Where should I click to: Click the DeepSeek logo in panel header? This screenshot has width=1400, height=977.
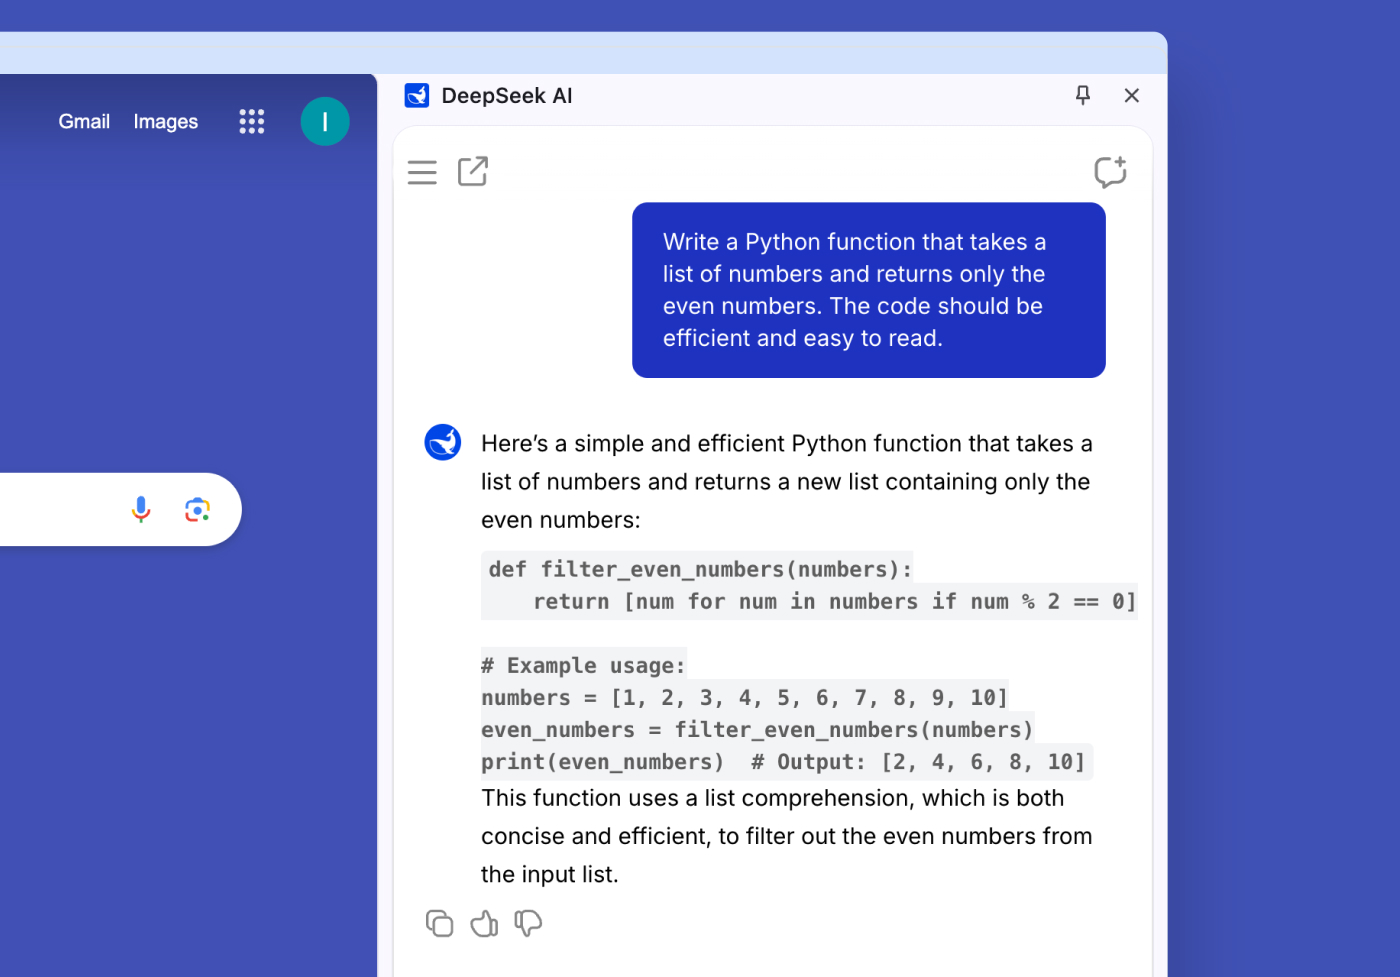[x=417, y=96]
